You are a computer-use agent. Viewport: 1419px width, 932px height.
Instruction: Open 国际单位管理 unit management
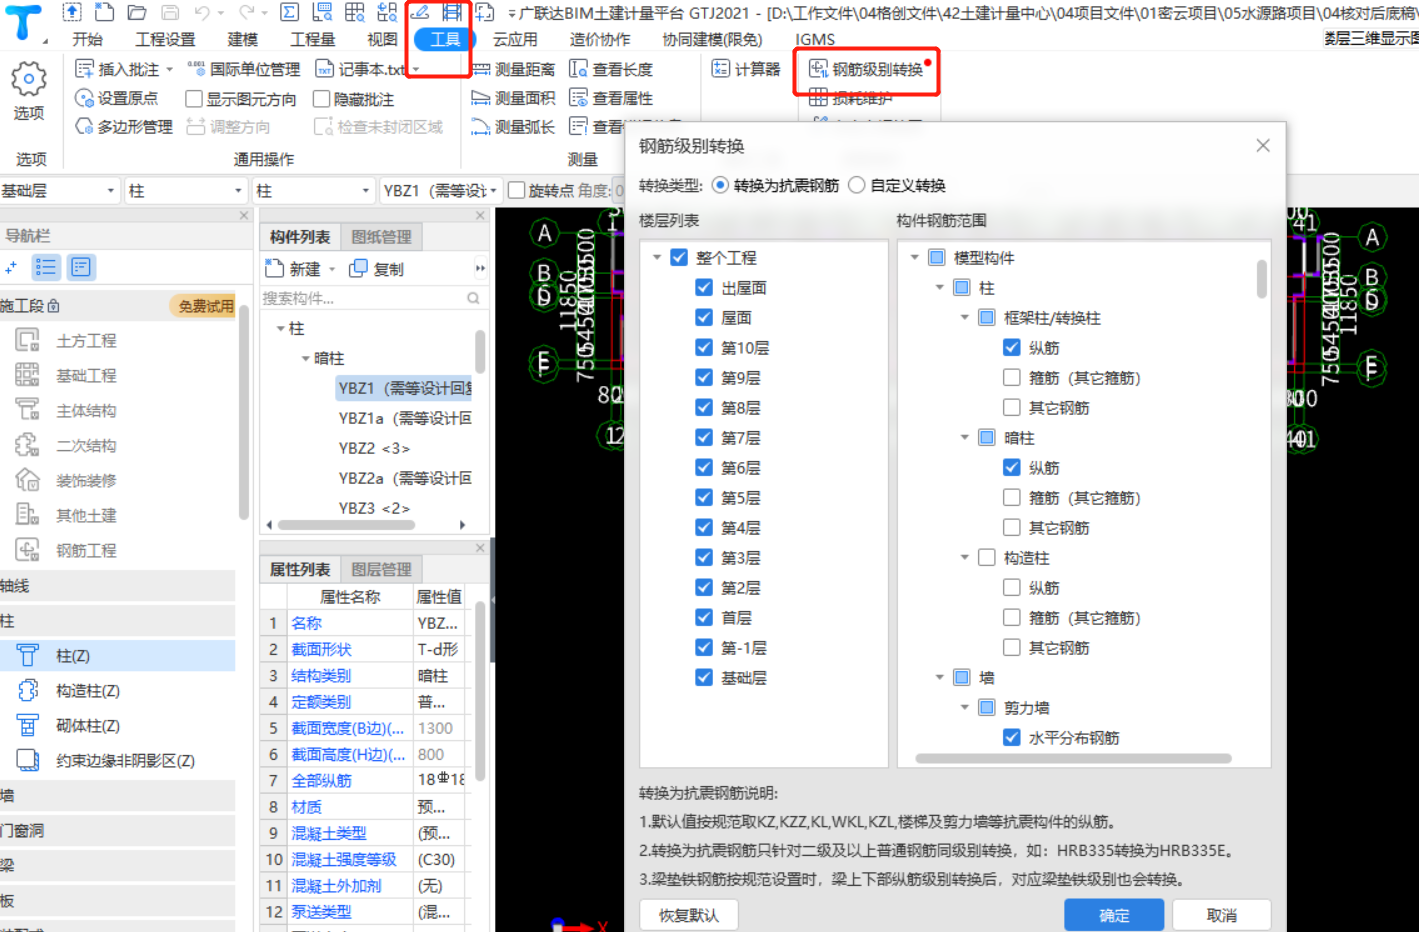(244, 69)
